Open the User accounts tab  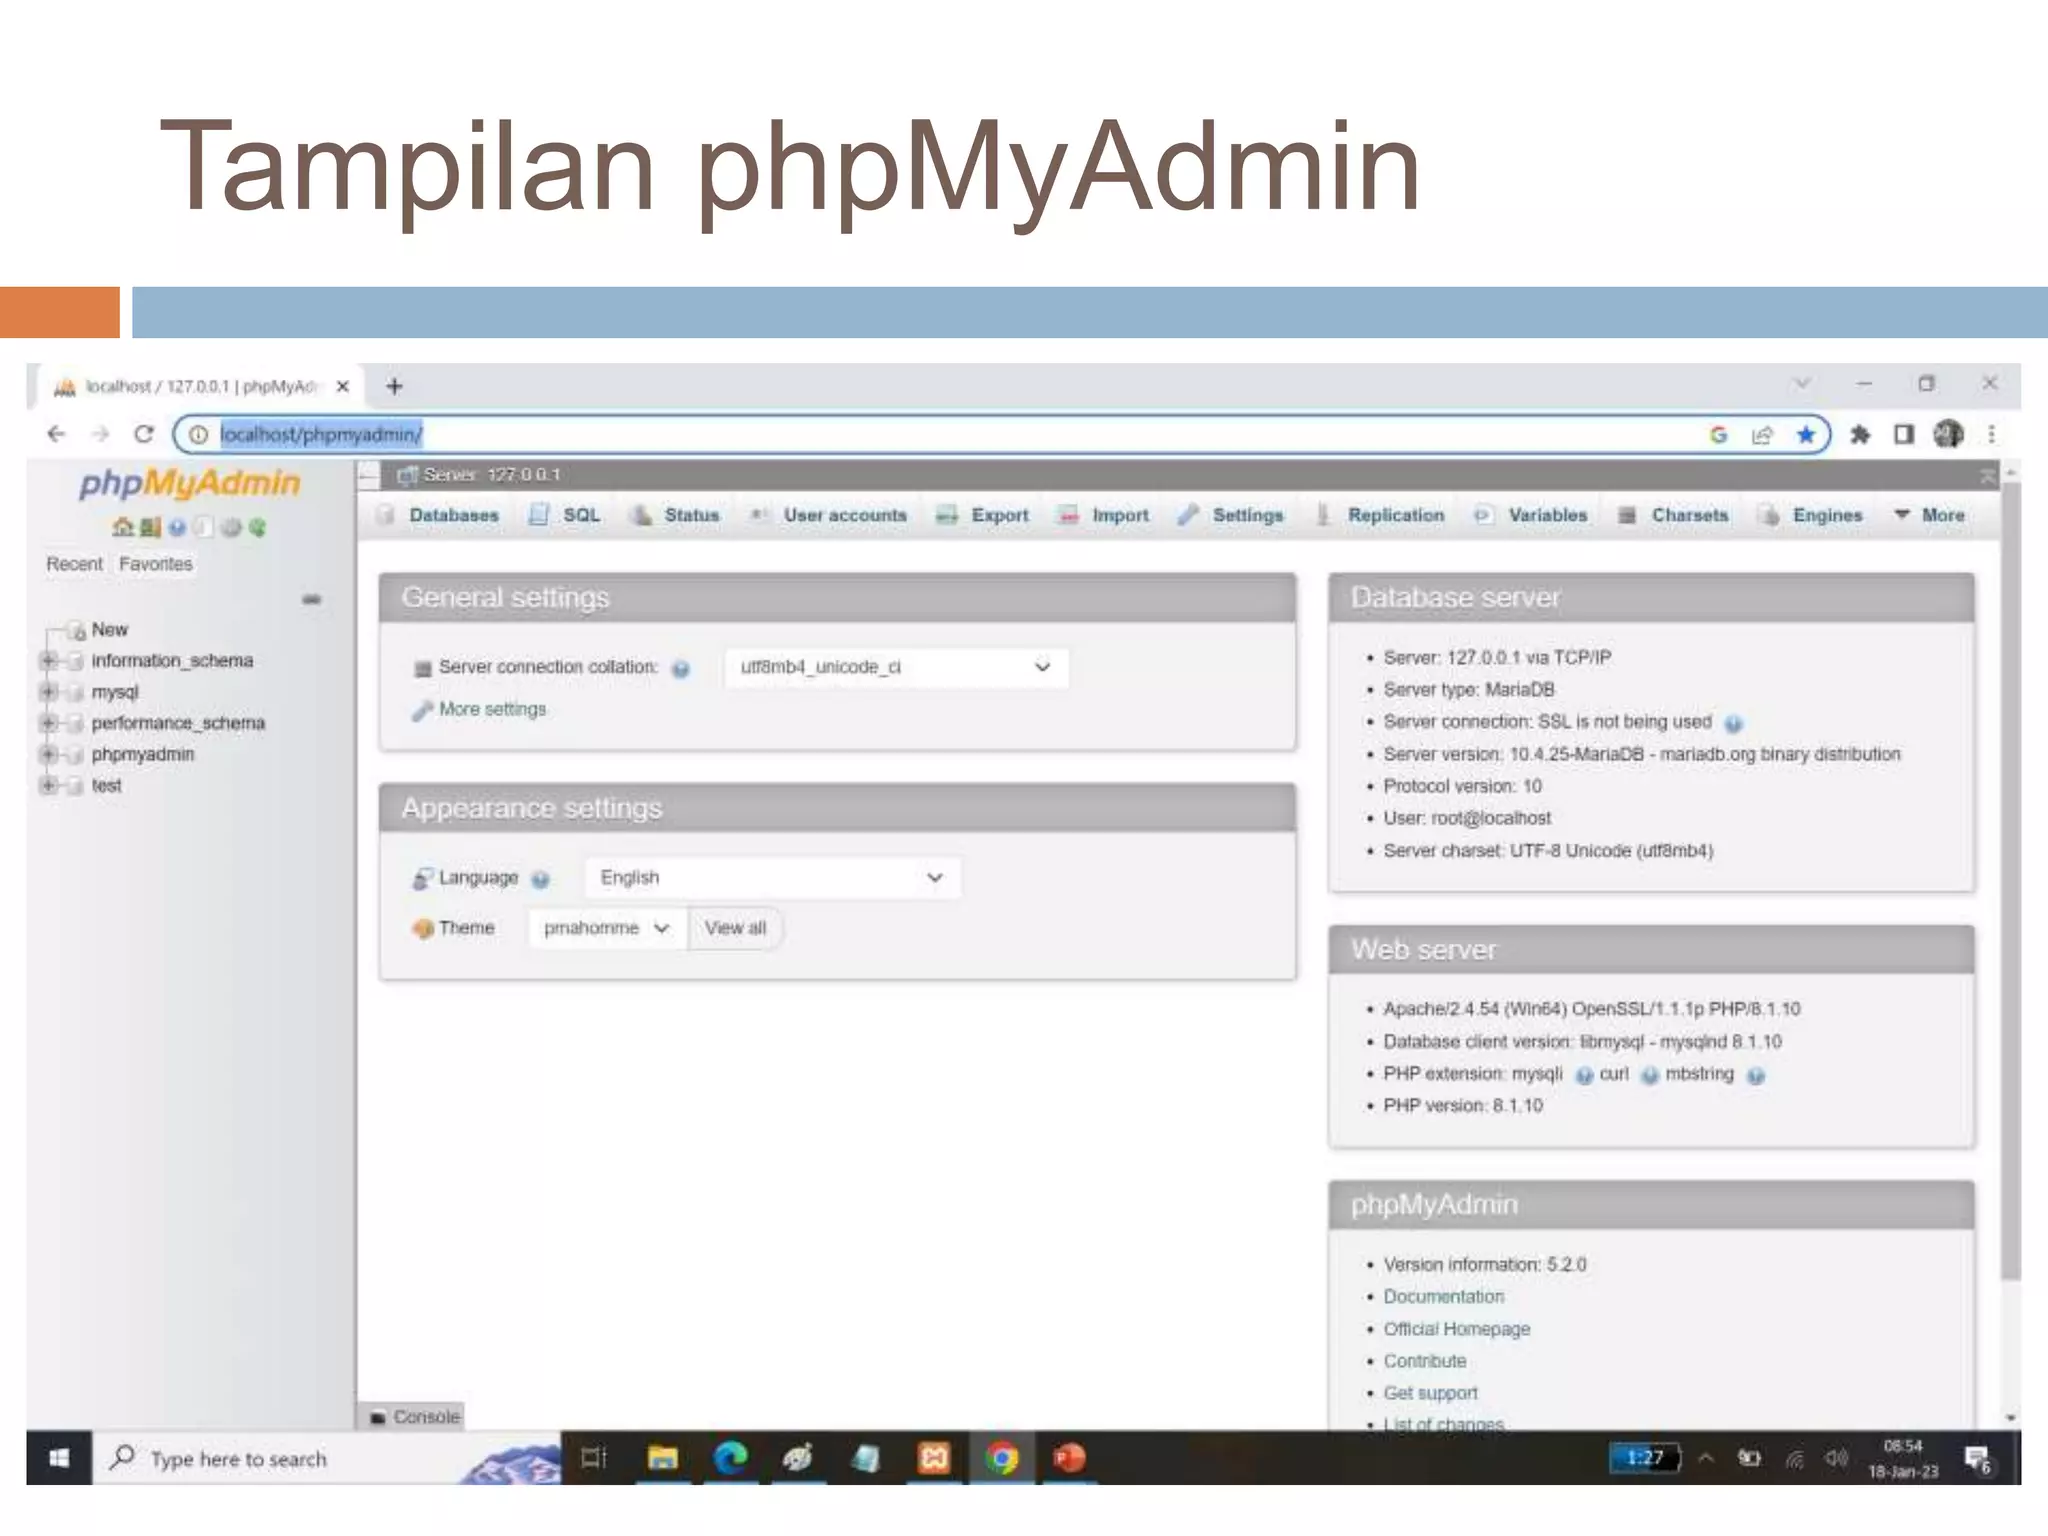828,515
